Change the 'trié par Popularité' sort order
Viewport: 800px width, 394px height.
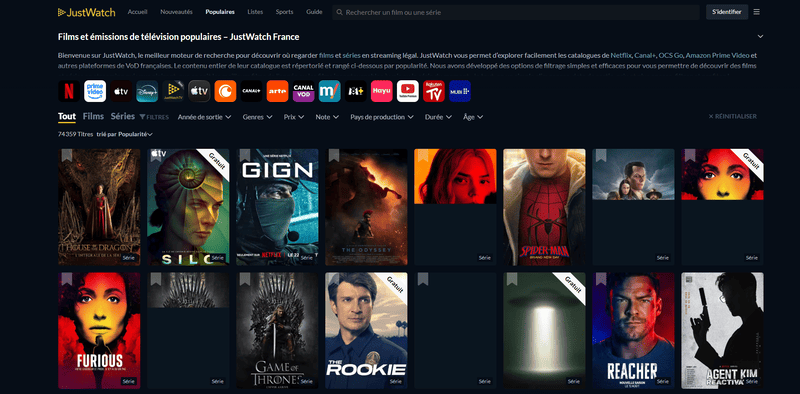125,134
